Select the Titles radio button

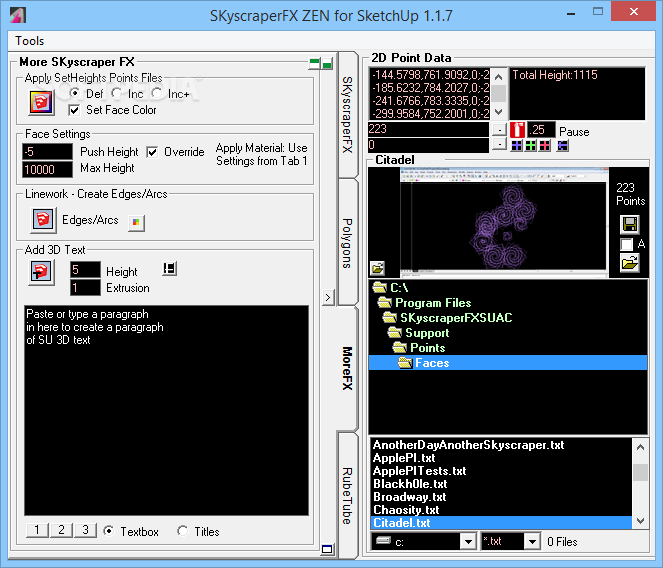pyautogui.click(x=183, y=530)
